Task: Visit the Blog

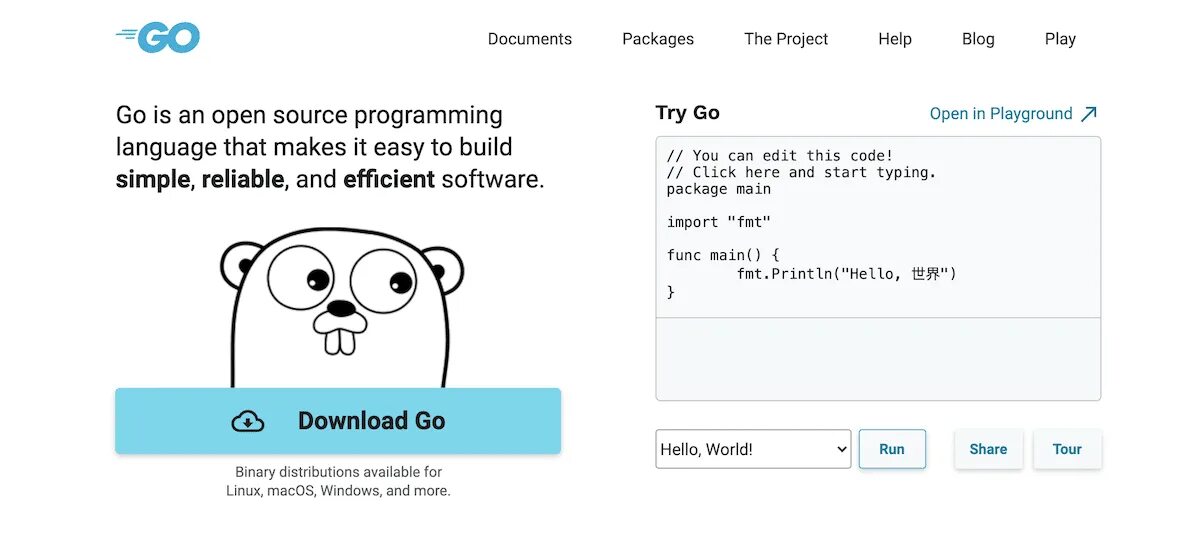Action: pyautogui.click(x=978, y=39)
